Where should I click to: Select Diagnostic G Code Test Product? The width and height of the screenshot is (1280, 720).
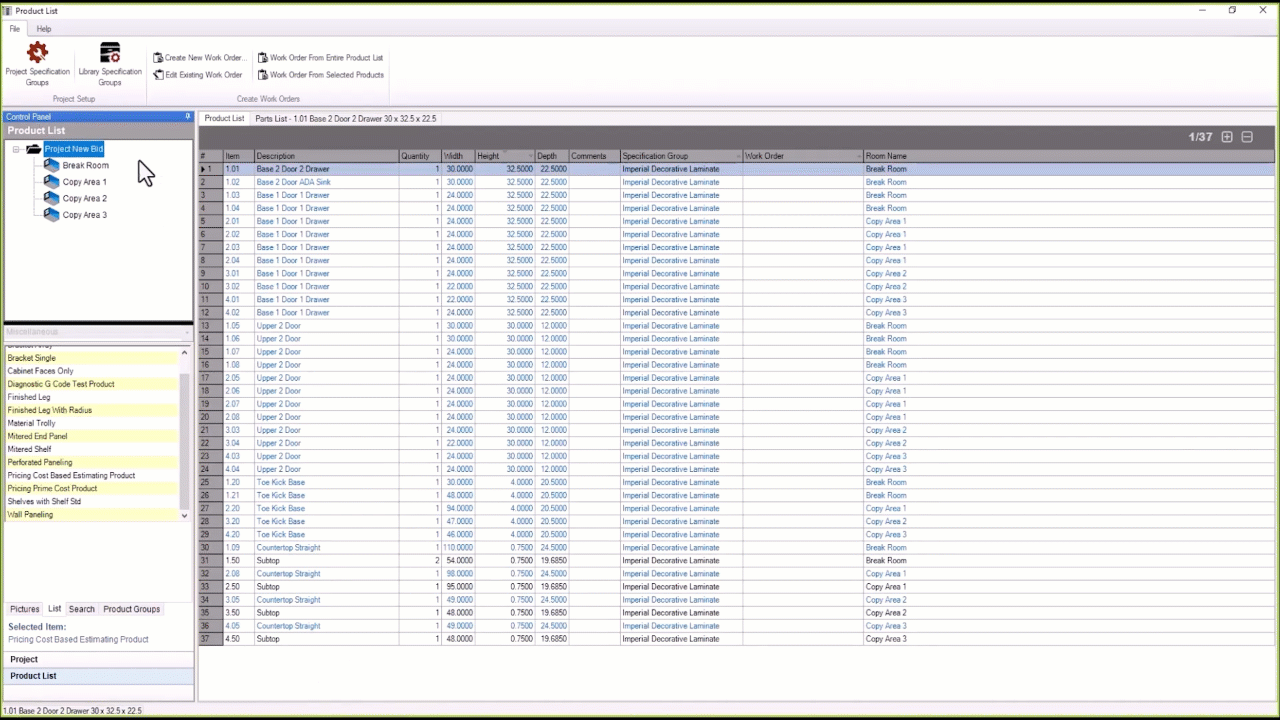(x=92, y=384)
